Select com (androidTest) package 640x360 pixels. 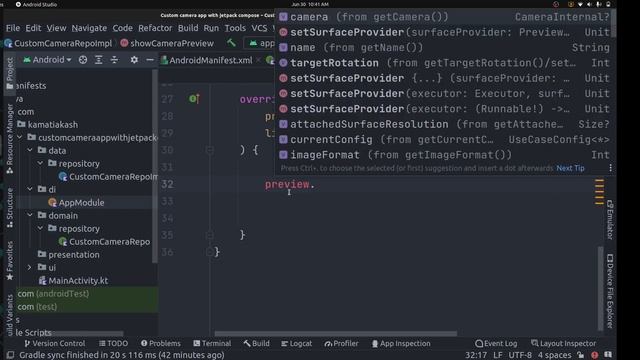point(53,294)
